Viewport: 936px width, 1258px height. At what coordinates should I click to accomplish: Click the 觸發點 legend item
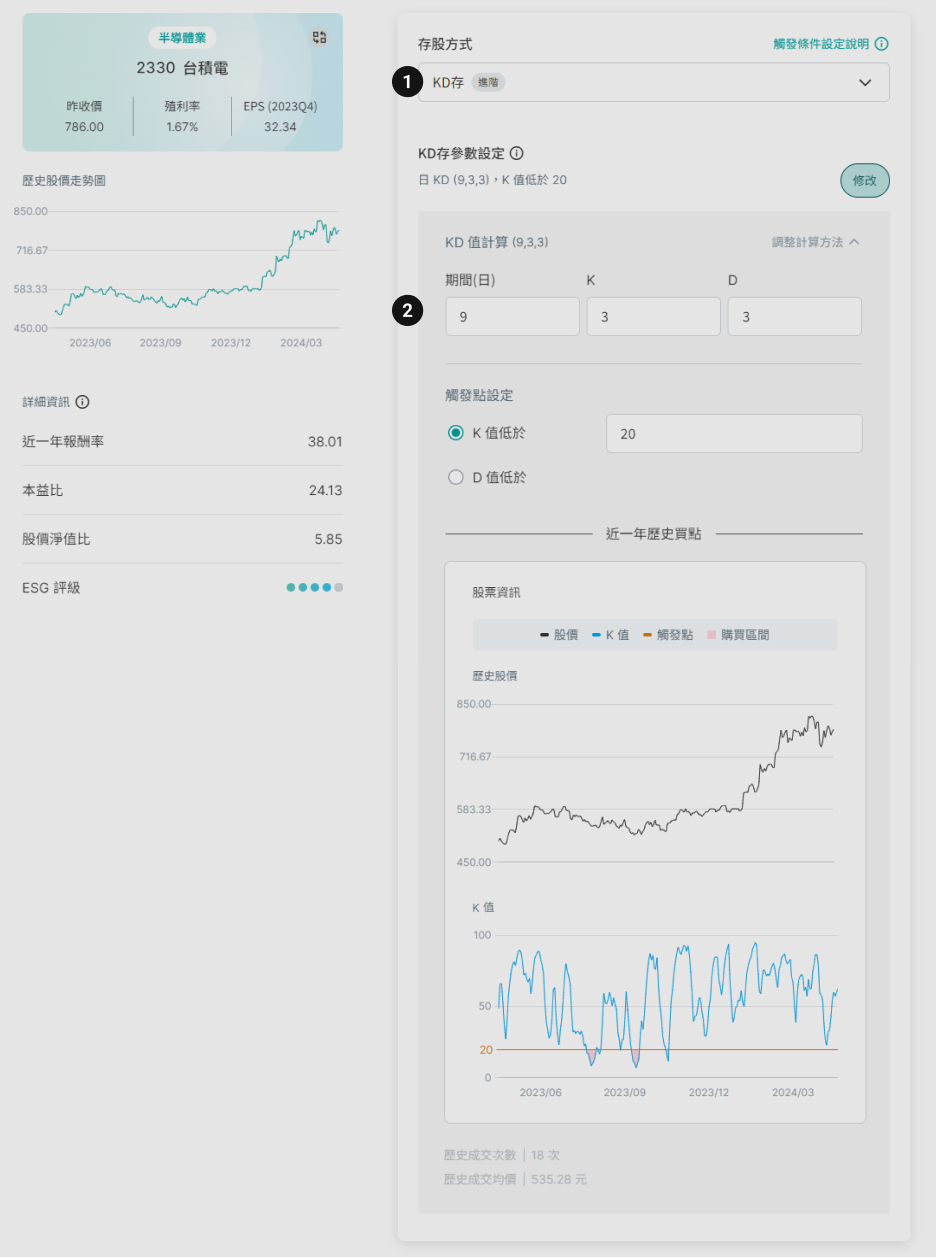click(x=668, y=635)
